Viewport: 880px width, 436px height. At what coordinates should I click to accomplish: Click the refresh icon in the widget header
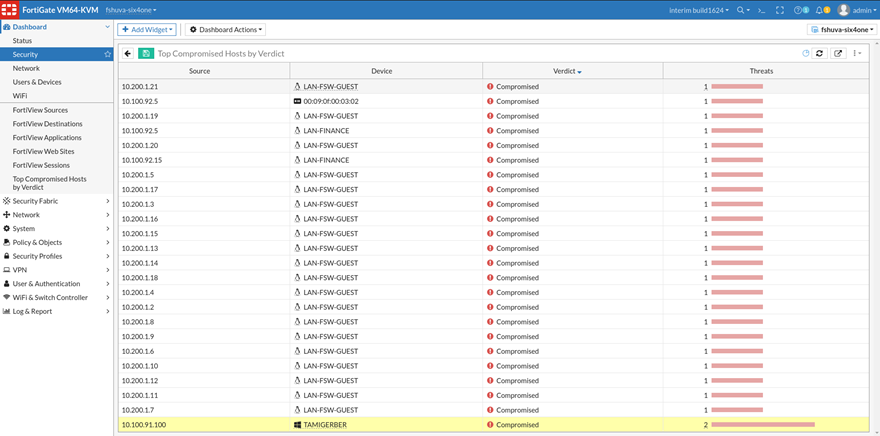(x=819, y=53)
